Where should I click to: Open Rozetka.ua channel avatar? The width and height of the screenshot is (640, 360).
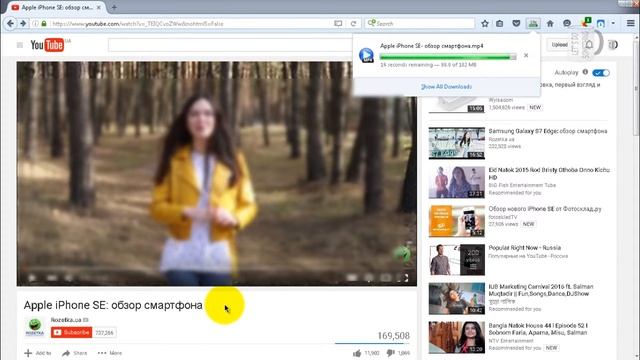tap(35, 327)
